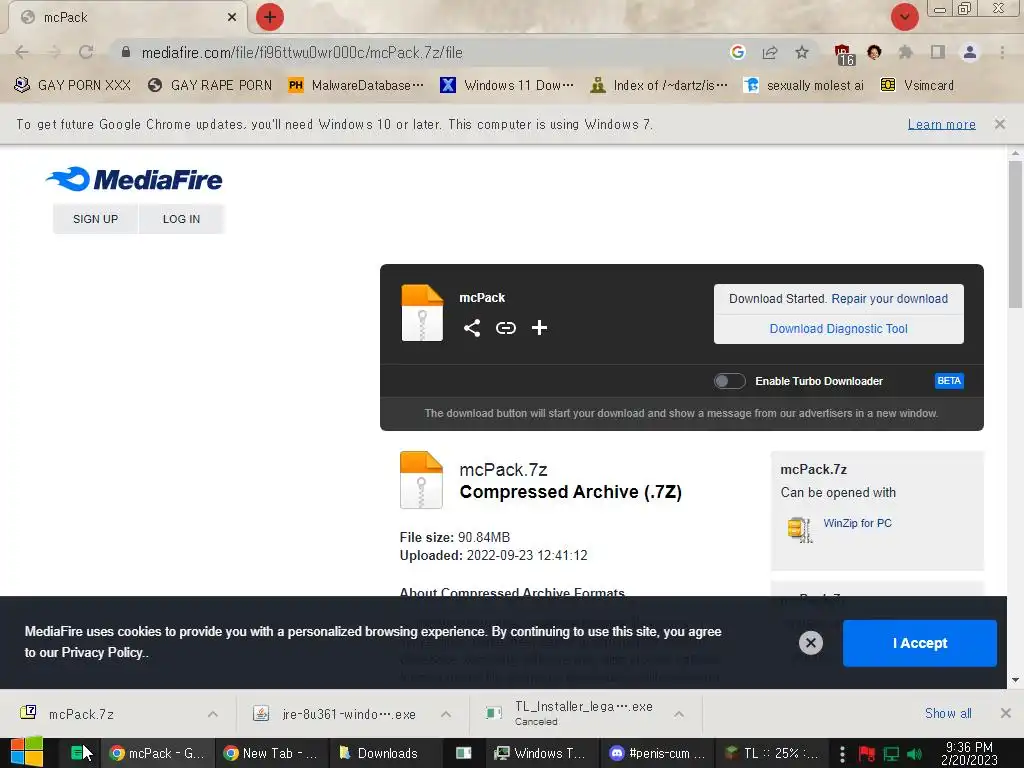Open Discord #penis-cum taskbar window

pyautogui.click(x=657, y=753)
